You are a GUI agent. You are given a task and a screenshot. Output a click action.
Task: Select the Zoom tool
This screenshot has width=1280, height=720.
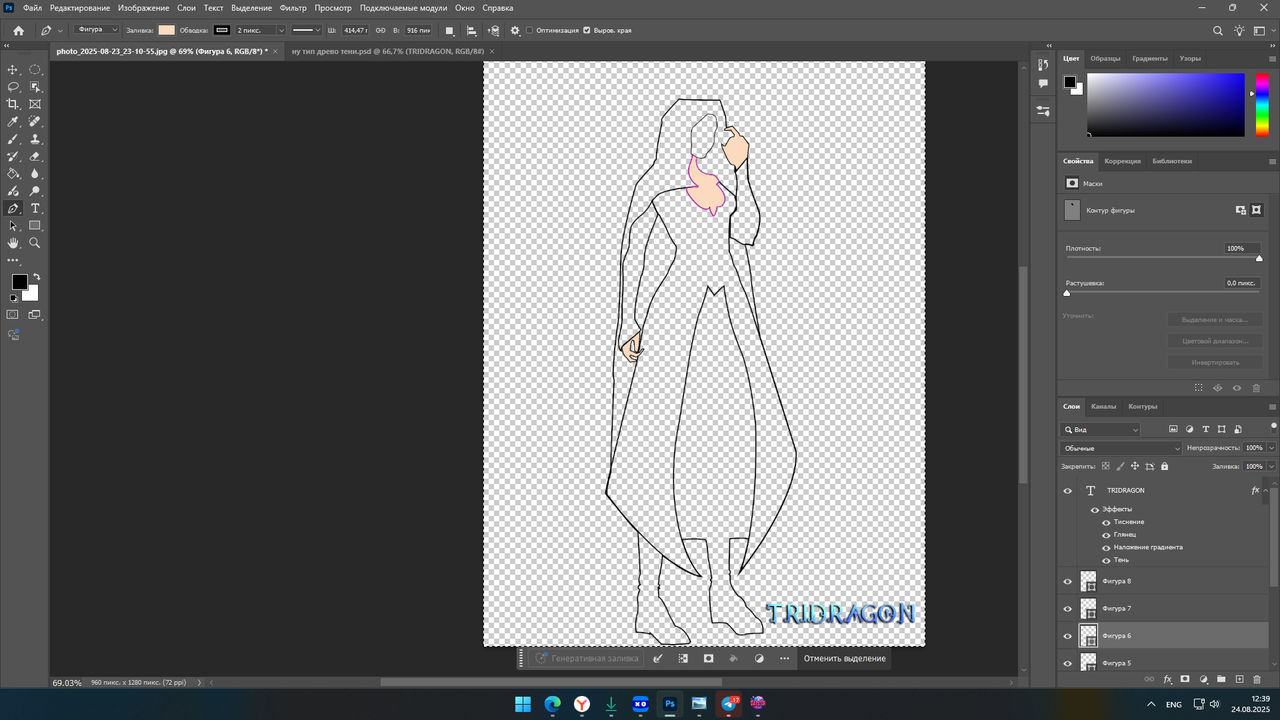[35, 243]
